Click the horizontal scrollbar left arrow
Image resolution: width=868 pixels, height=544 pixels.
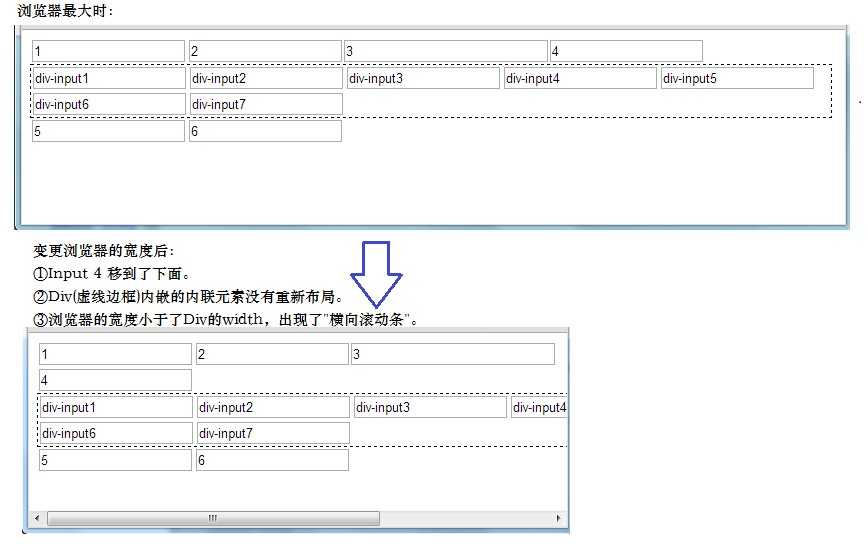click(x=37, y=518)
